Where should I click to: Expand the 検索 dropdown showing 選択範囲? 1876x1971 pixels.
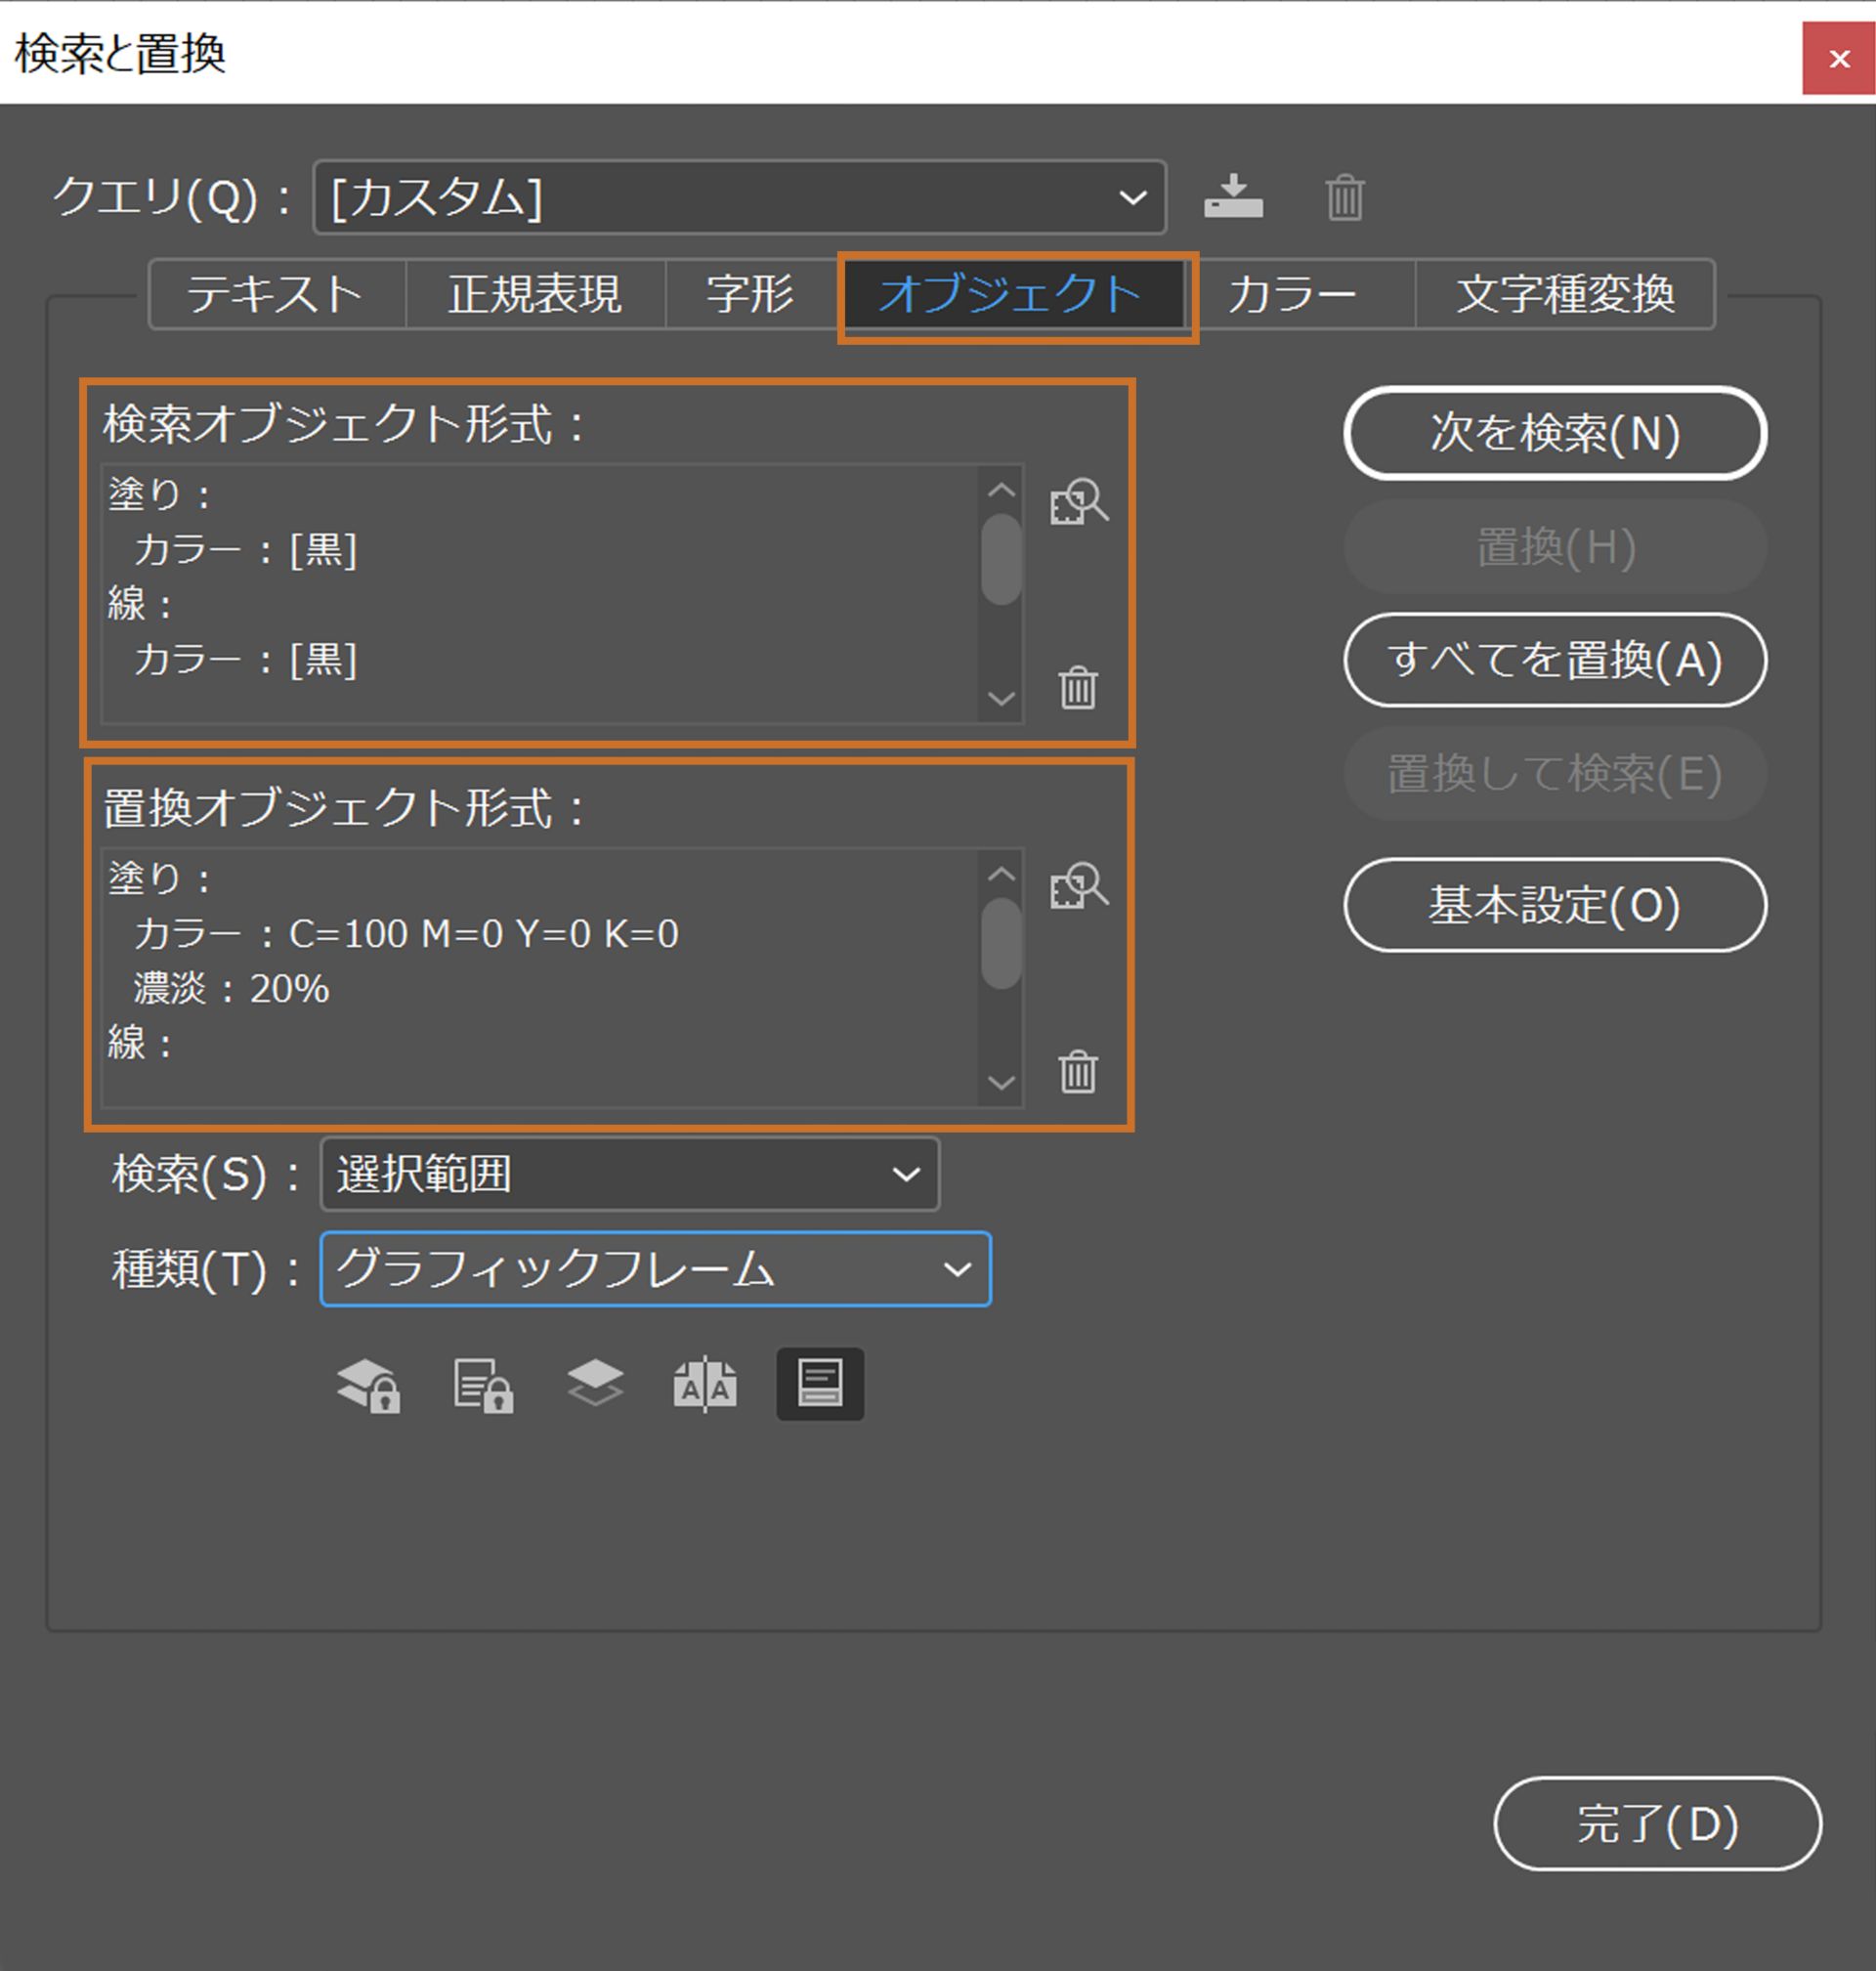pos(629,1174)
